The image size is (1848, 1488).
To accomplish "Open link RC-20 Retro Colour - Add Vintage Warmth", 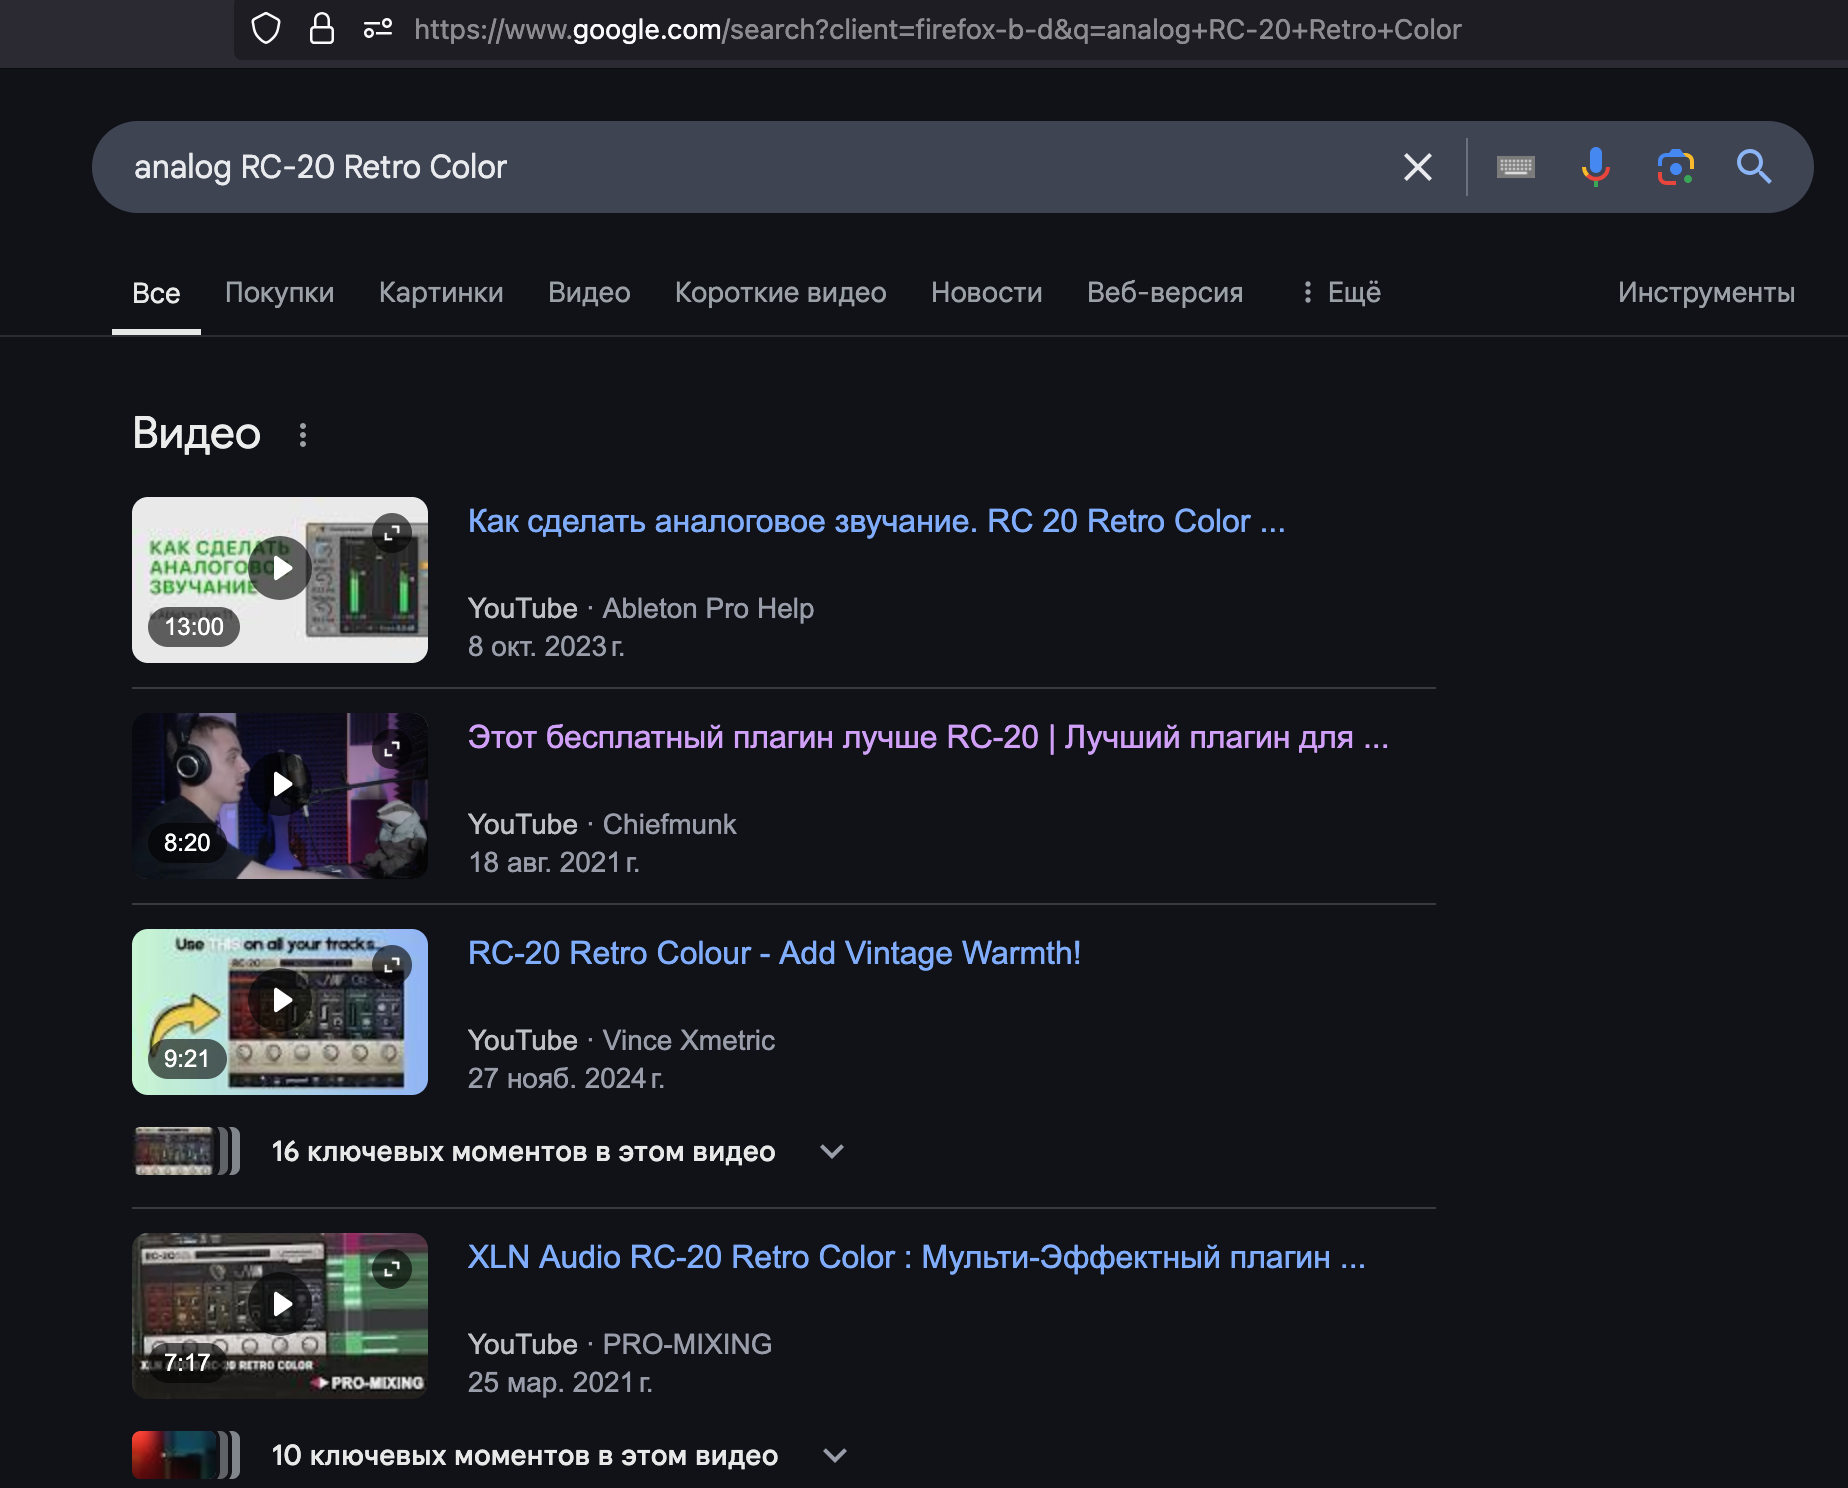I will coord(774,953).
